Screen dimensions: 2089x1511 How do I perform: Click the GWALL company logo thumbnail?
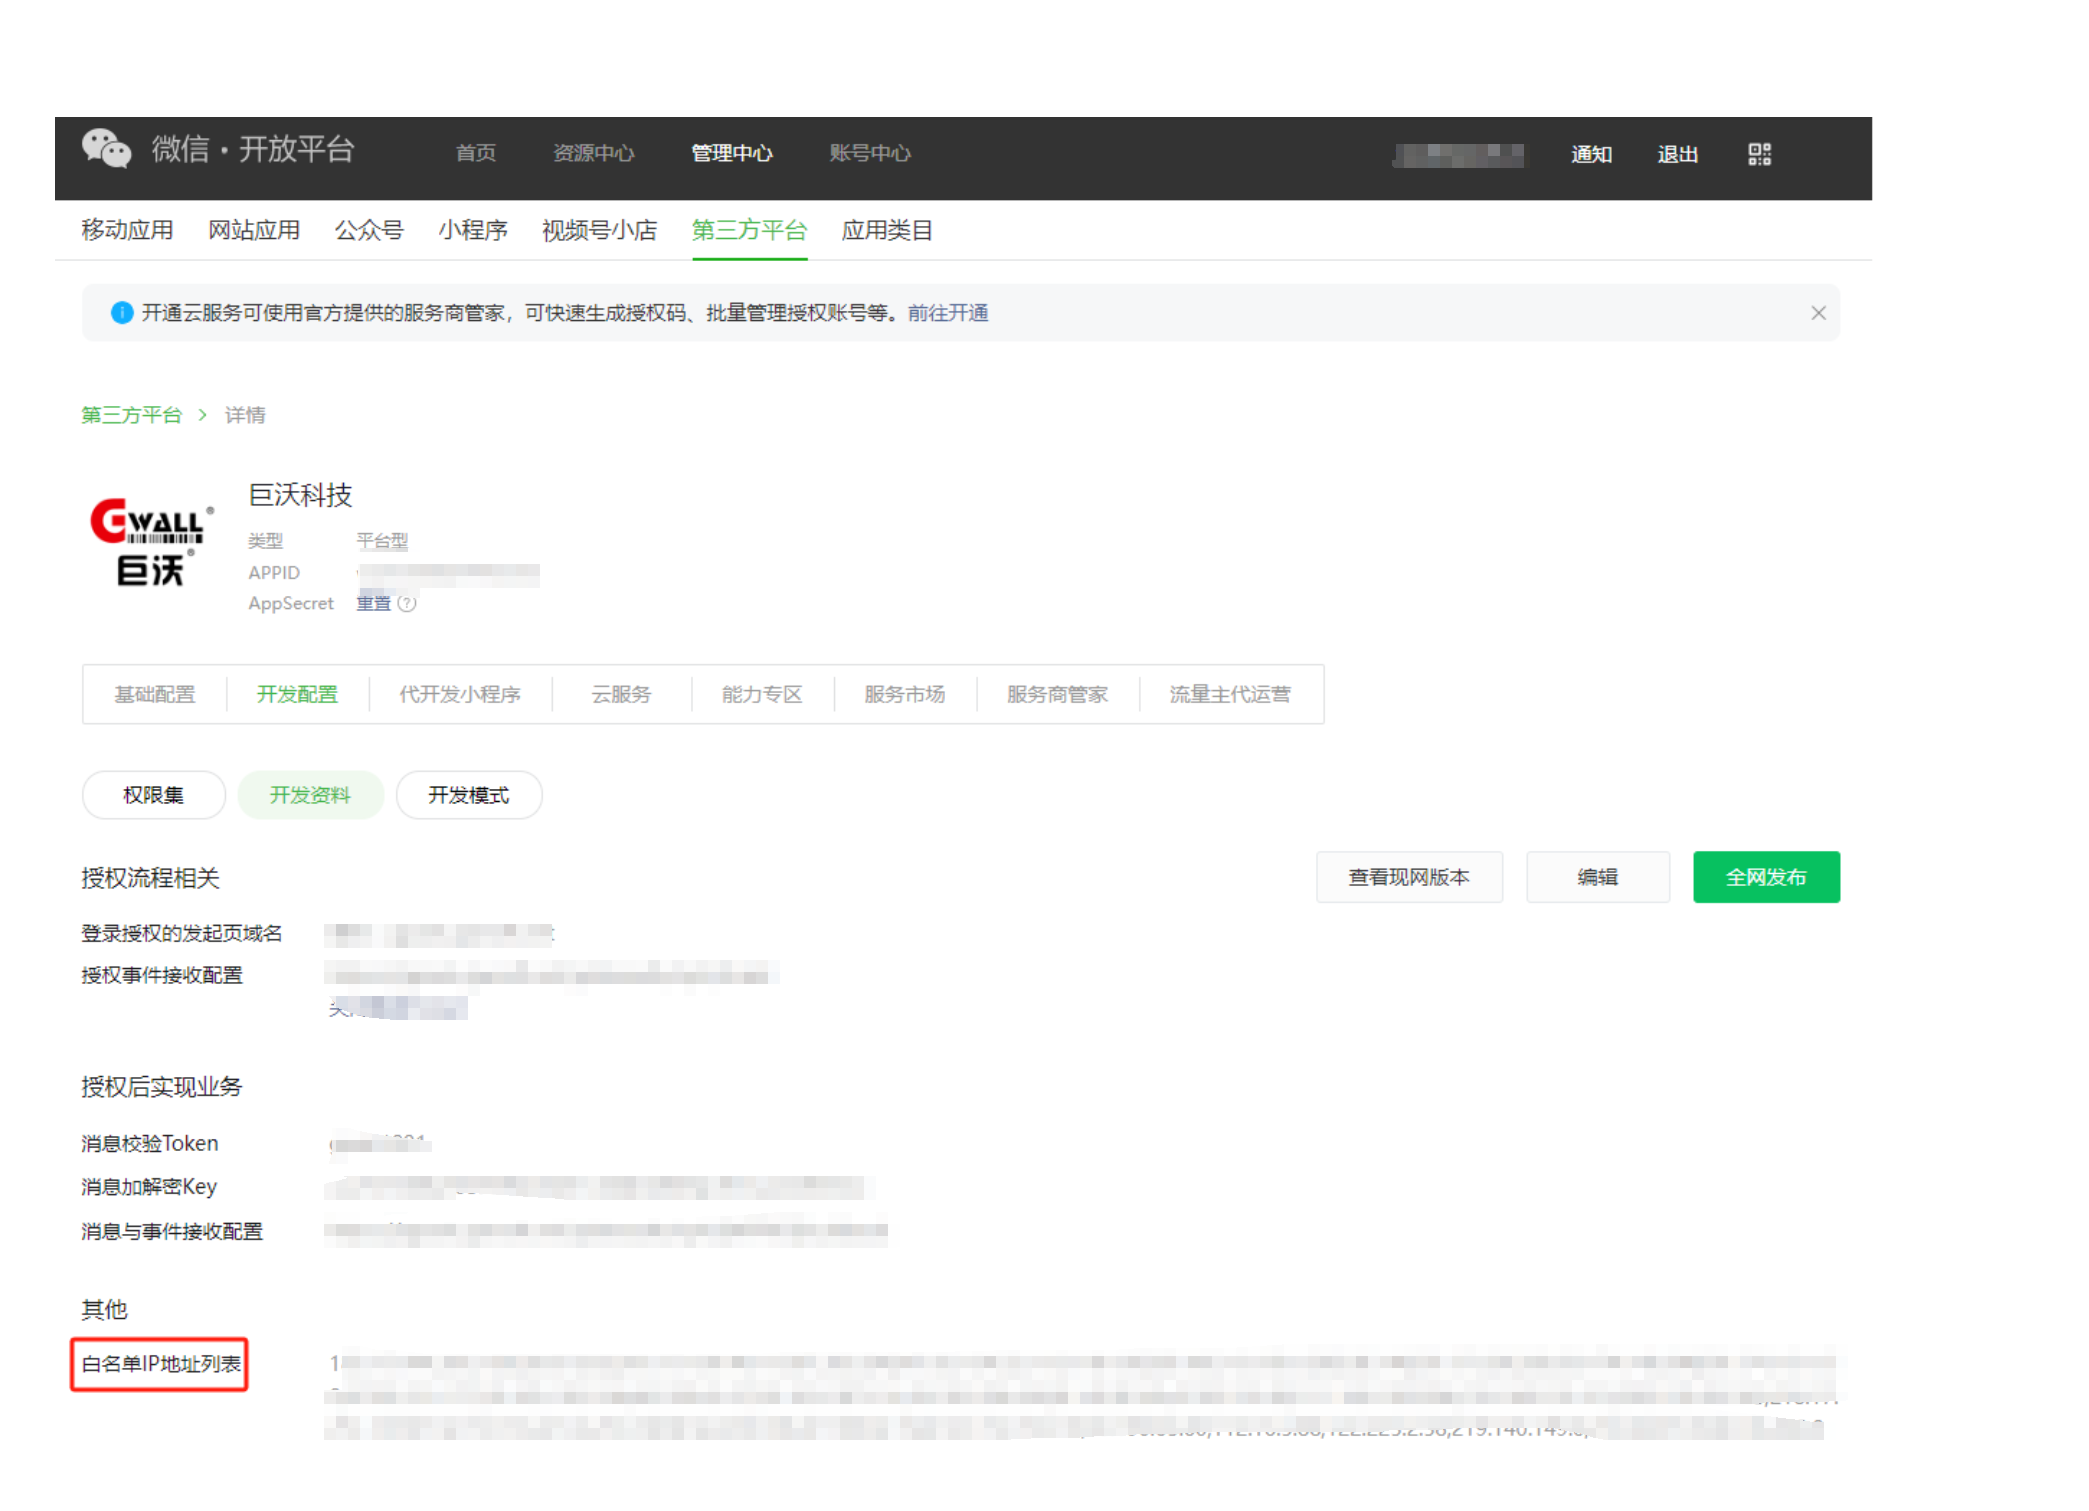[151, 542]
